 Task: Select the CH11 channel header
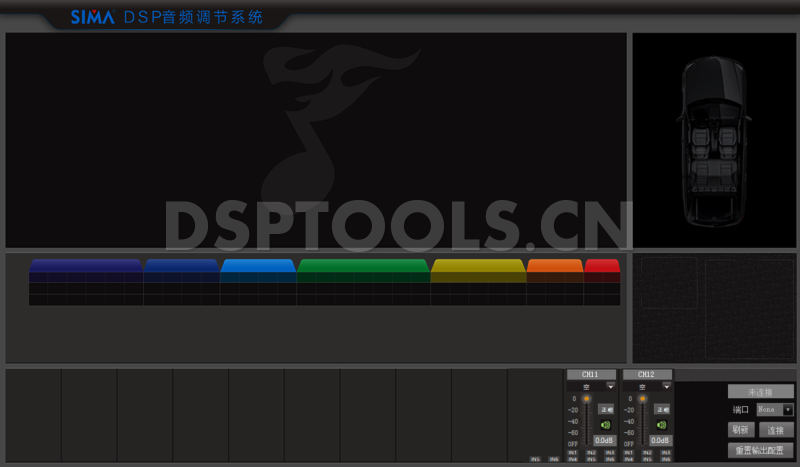coord(591,375)
